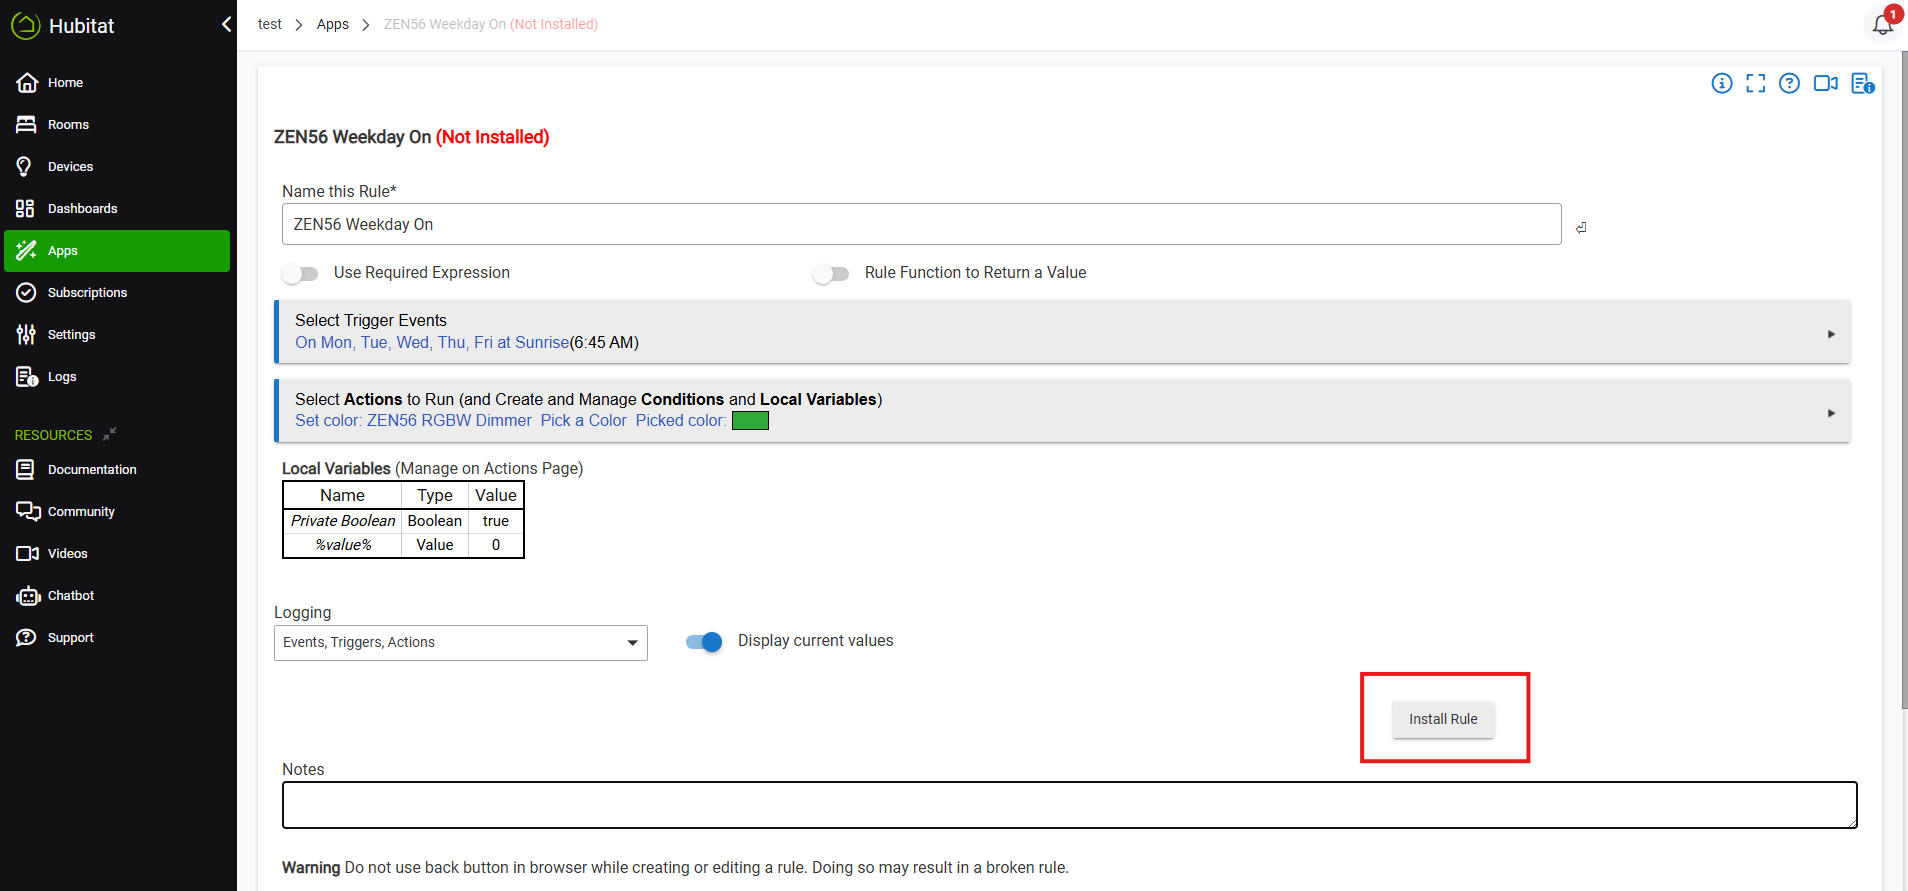Open Dashboards in the sidebar
1908x891 pixels.
tap(117, 209)
